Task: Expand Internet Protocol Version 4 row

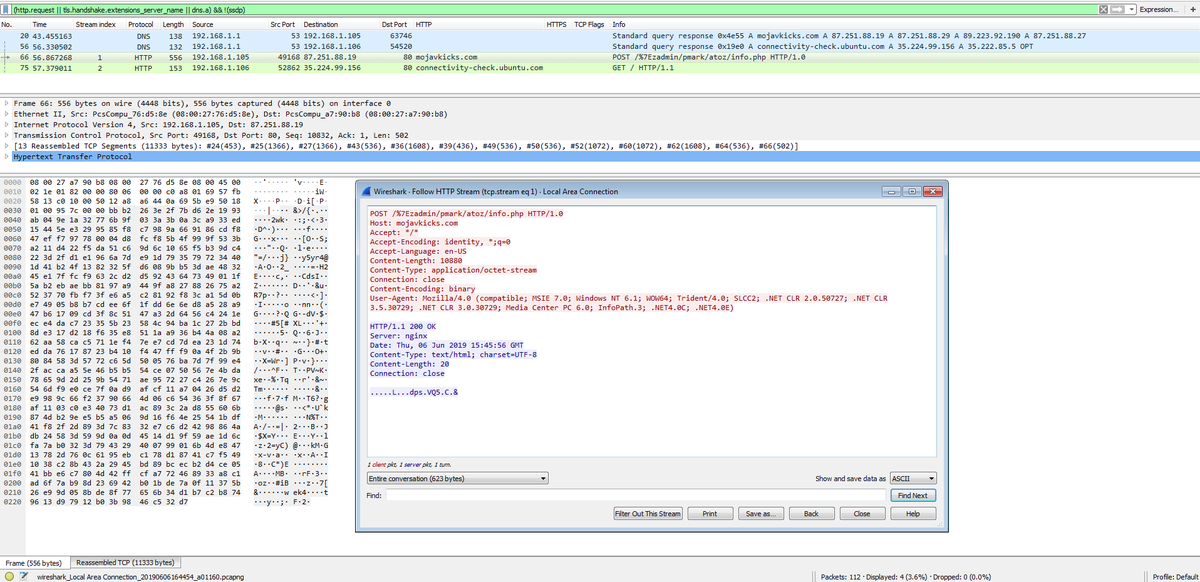Action: (x=8, y=125)
